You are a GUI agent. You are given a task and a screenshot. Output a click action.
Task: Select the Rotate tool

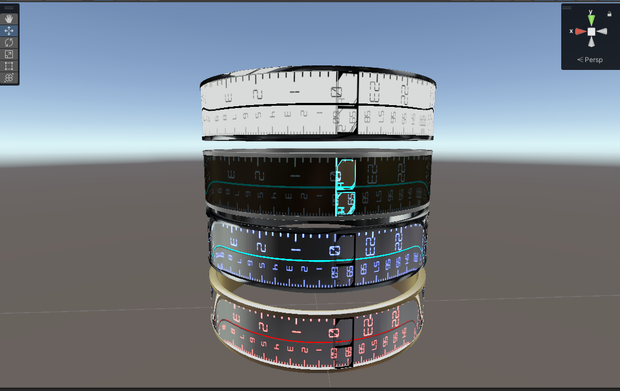pos(9,42)
